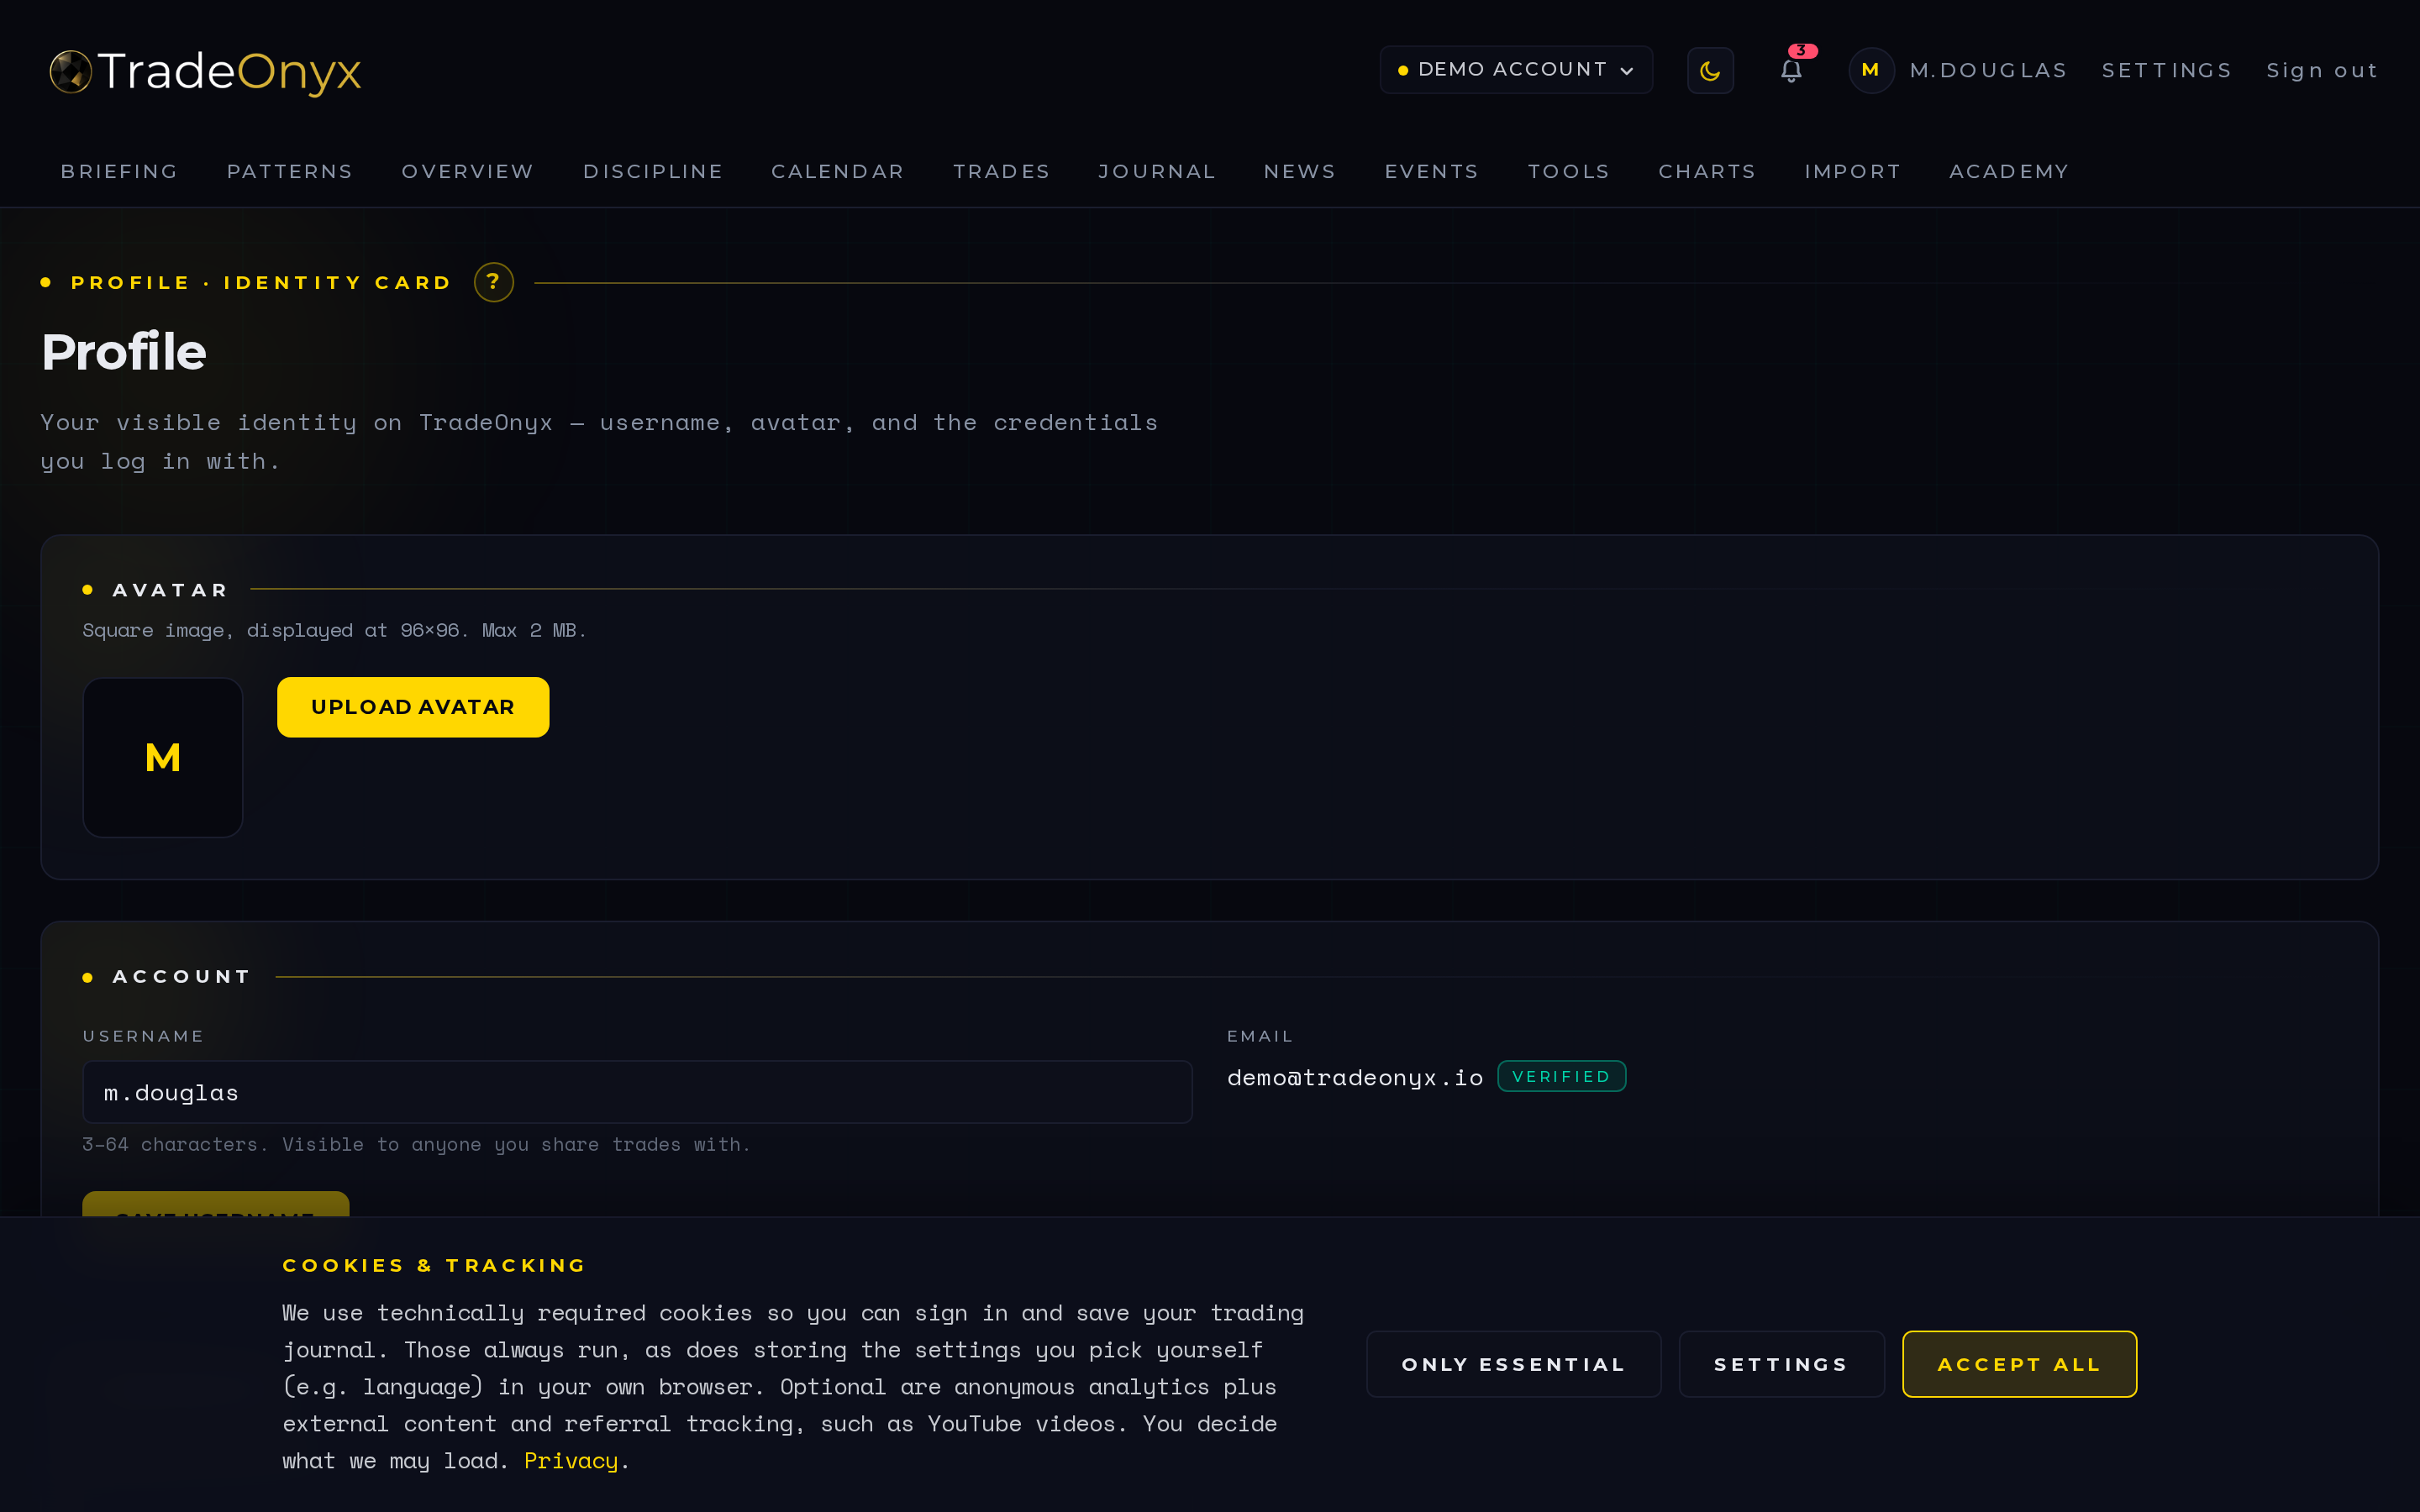Open the Tools tab
This screenshot has width=2420, height=1512.
click(1569, 172)
